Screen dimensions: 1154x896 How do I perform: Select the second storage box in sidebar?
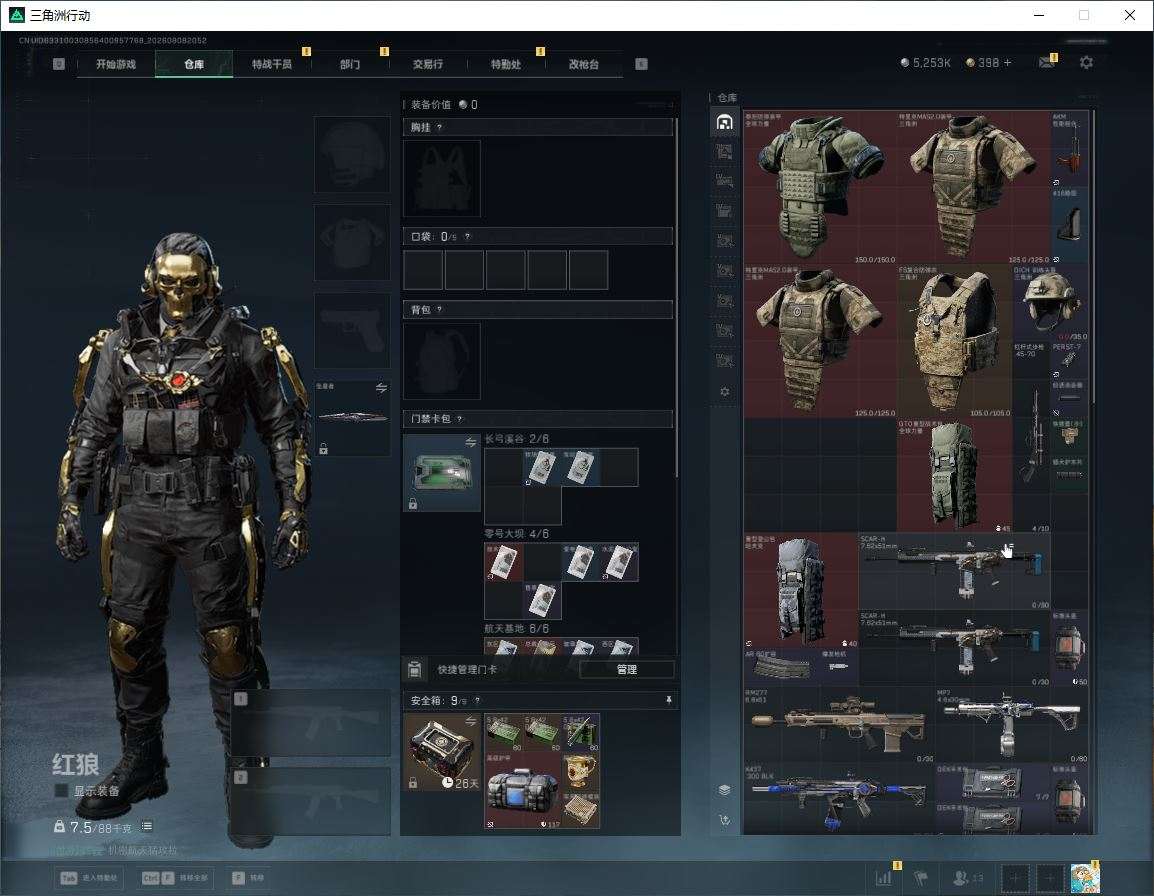[x=724, y=152]
